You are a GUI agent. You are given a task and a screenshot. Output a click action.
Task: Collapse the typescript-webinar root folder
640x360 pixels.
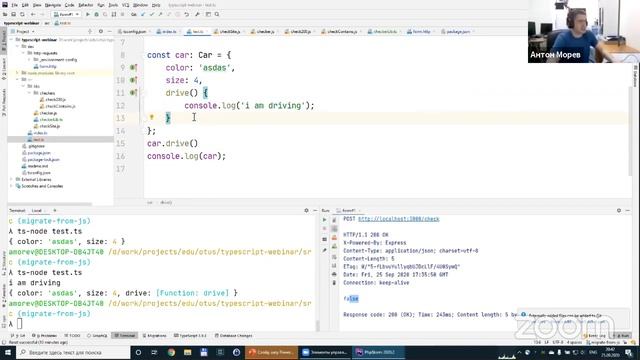coord(12,40)
